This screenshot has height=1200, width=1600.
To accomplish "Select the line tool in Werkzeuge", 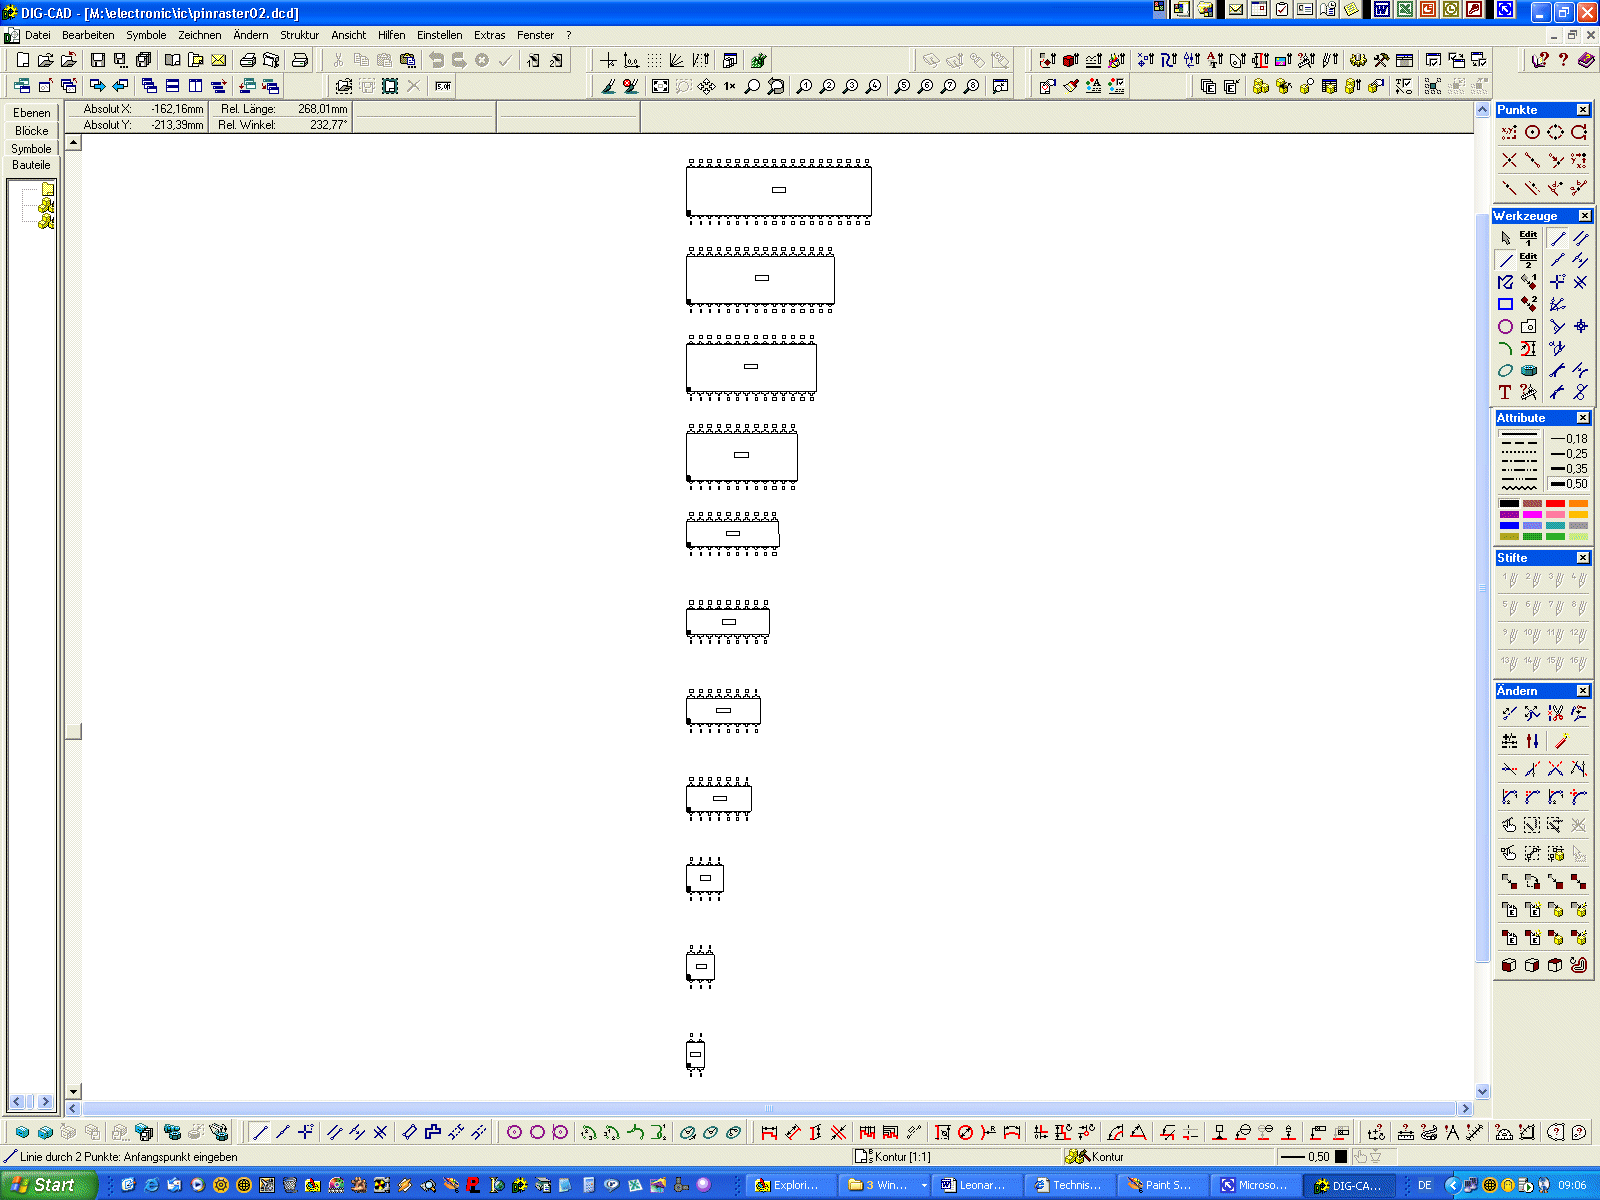I will (1506, 260).
